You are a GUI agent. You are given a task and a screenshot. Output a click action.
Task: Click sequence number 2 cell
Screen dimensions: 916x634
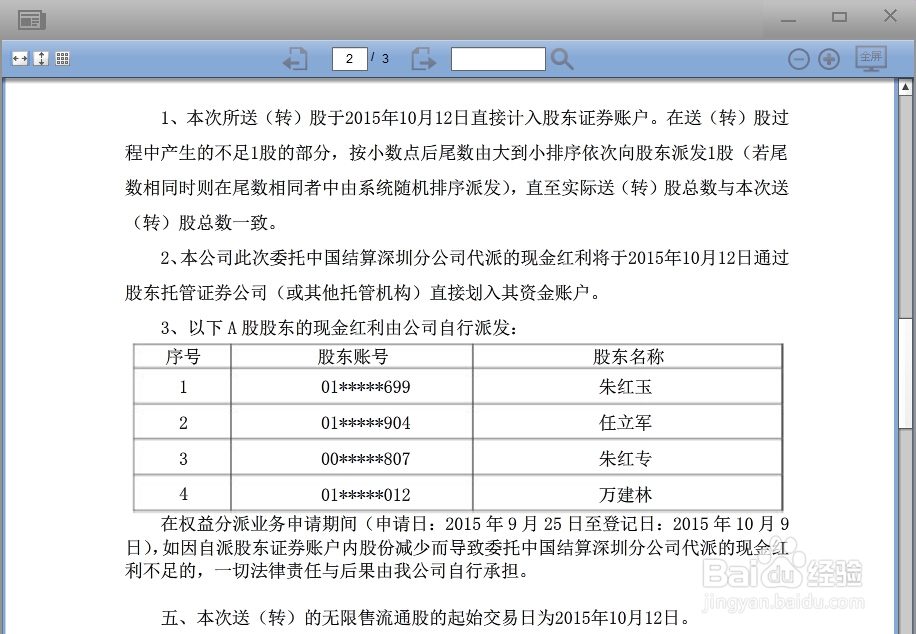pos(183,422)
